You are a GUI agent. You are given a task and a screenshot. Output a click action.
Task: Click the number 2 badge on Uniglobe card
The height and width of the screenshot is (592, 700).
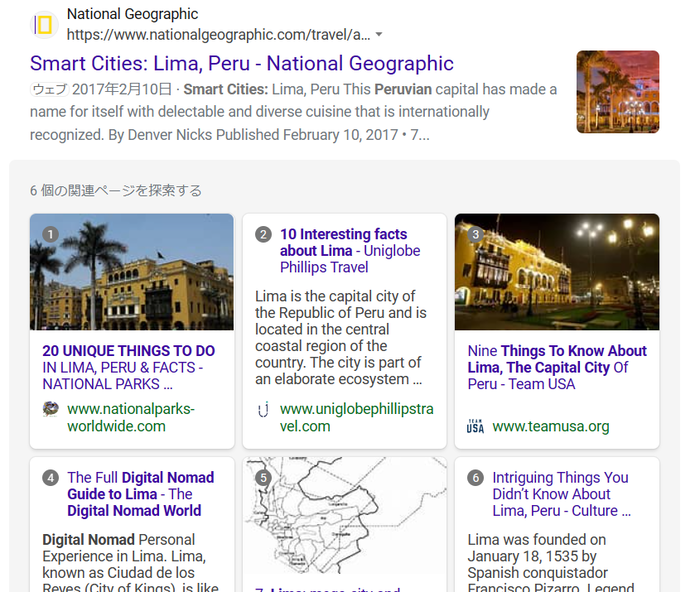click(263, 234)
